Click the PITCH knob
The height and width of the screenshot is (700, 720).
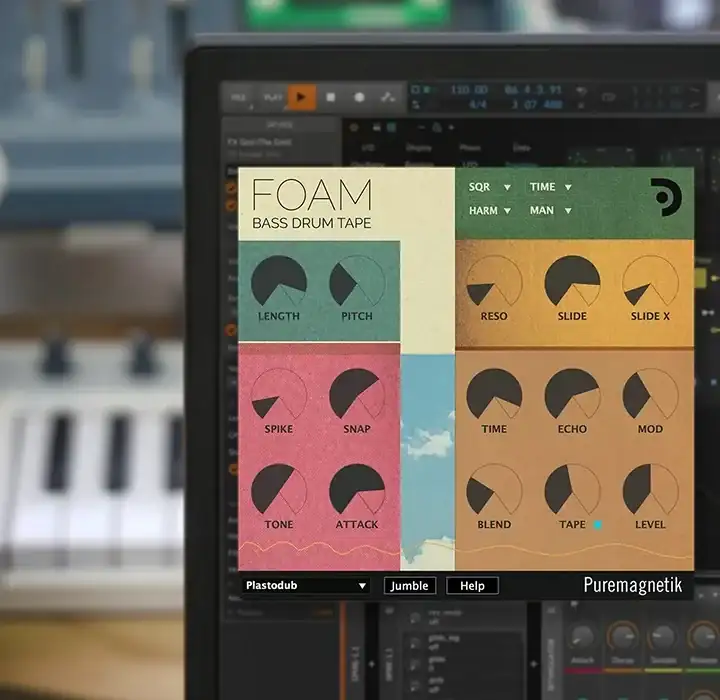(x=357, y=282)
